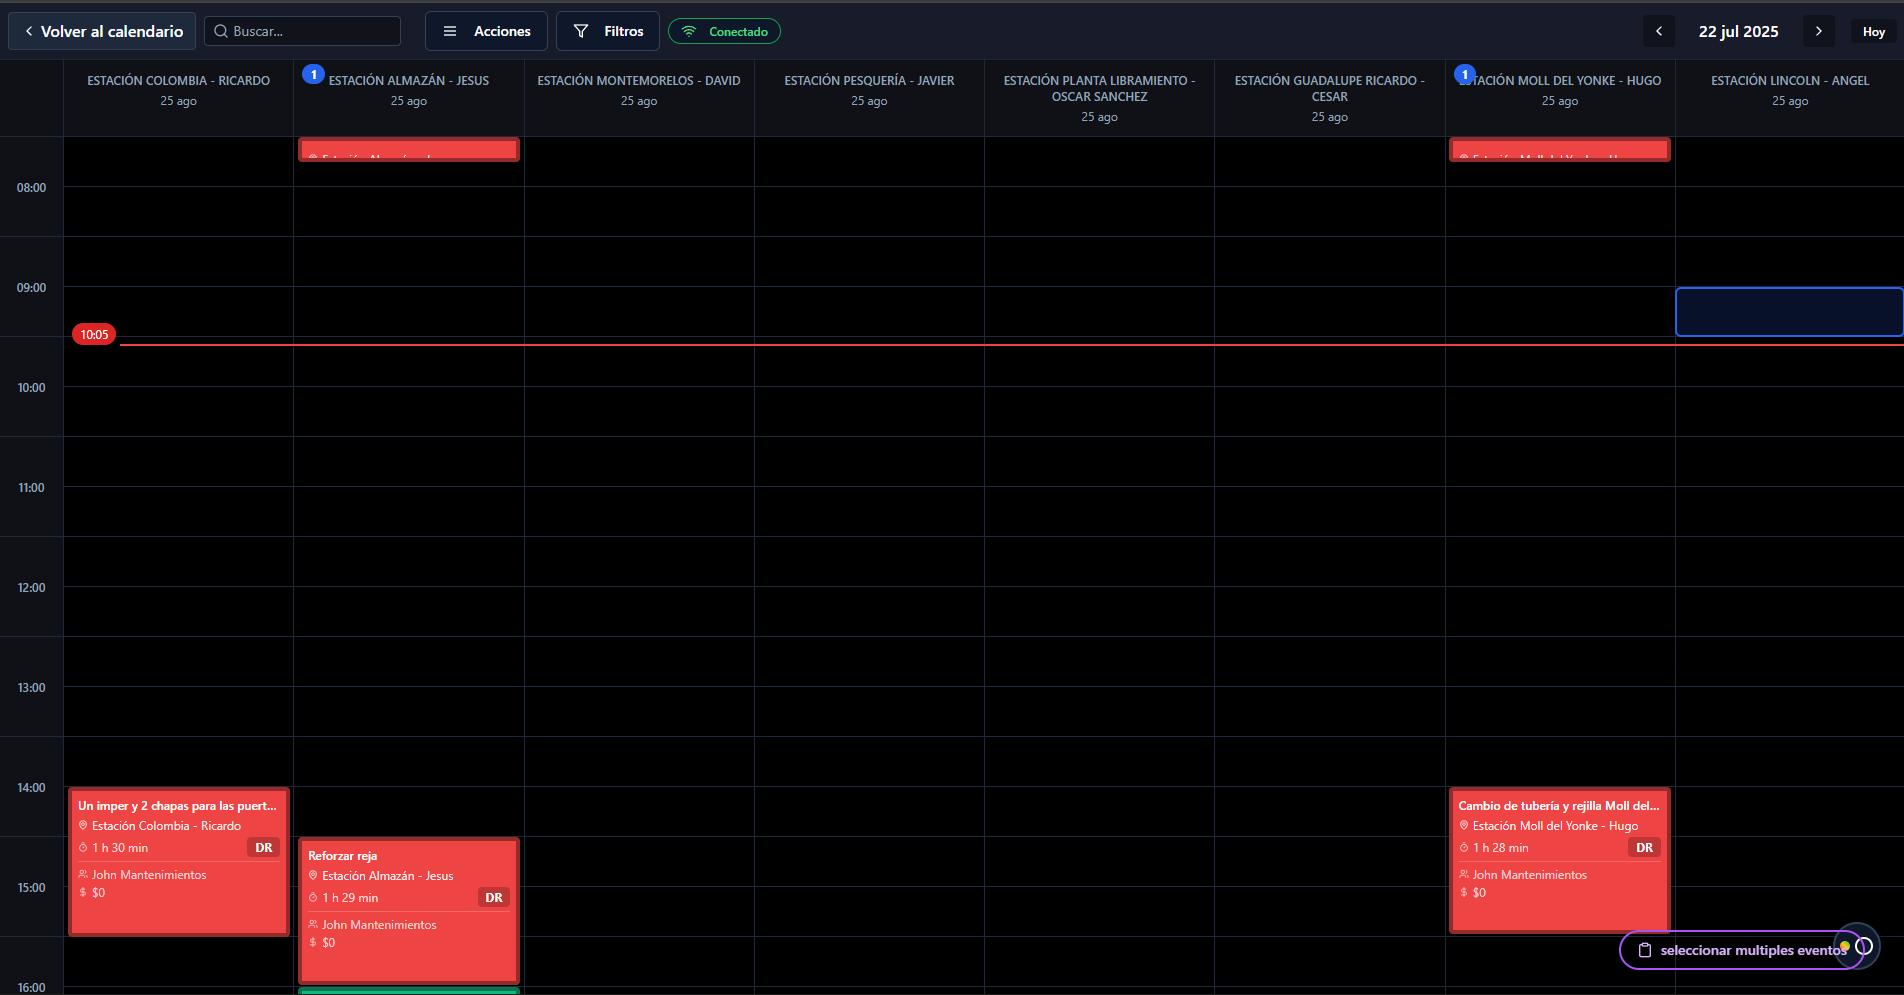This screenshot has height=995, width=1904.
Task: Select header Estación Planta Libramiento - Oscar Sanchez
Action: [x=1099, y=98]
